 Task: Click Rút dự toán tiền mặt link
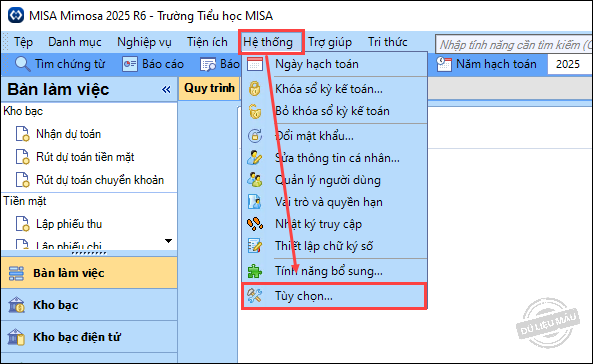(85, 157)
